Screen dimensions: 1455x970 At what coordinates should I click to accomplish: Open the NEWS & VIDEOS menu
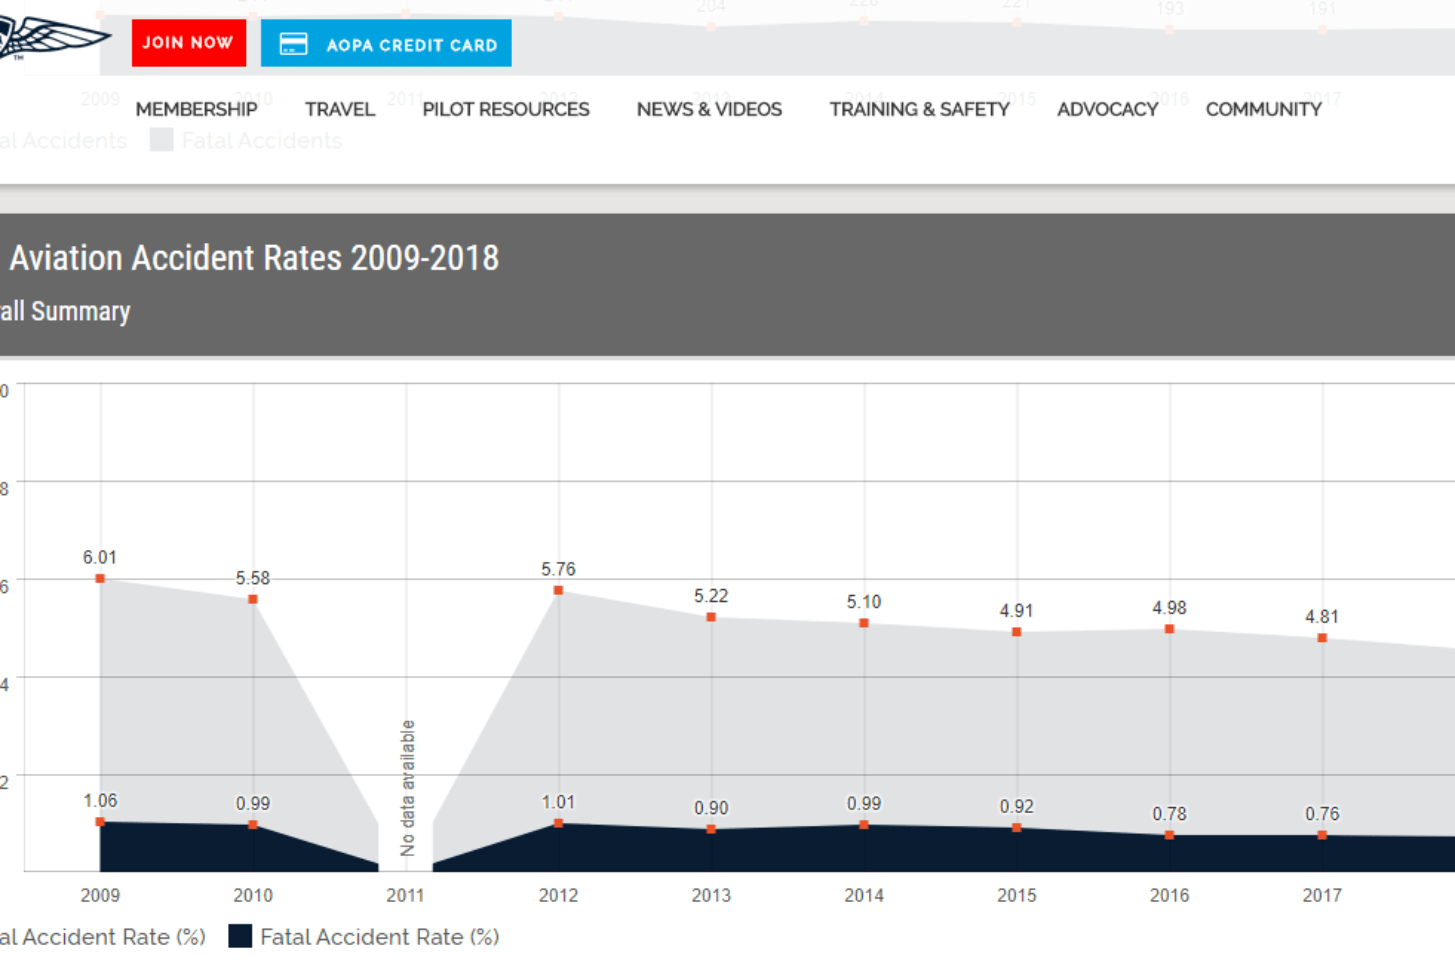709,109
